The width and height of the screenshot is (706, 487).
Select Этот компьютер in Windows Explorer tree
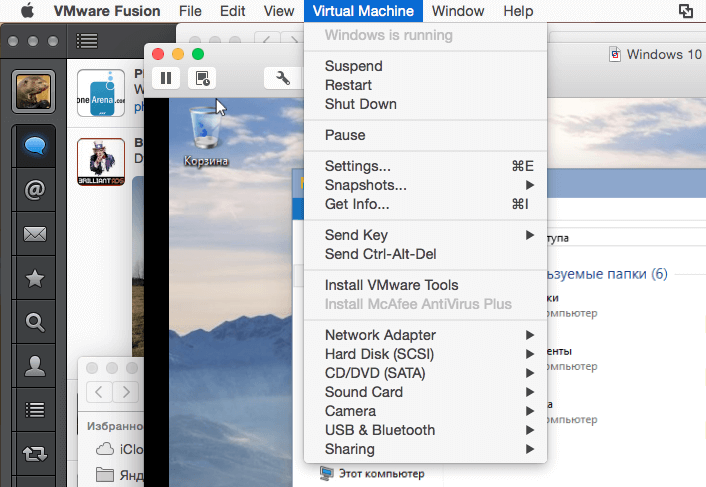coord(372,473)
